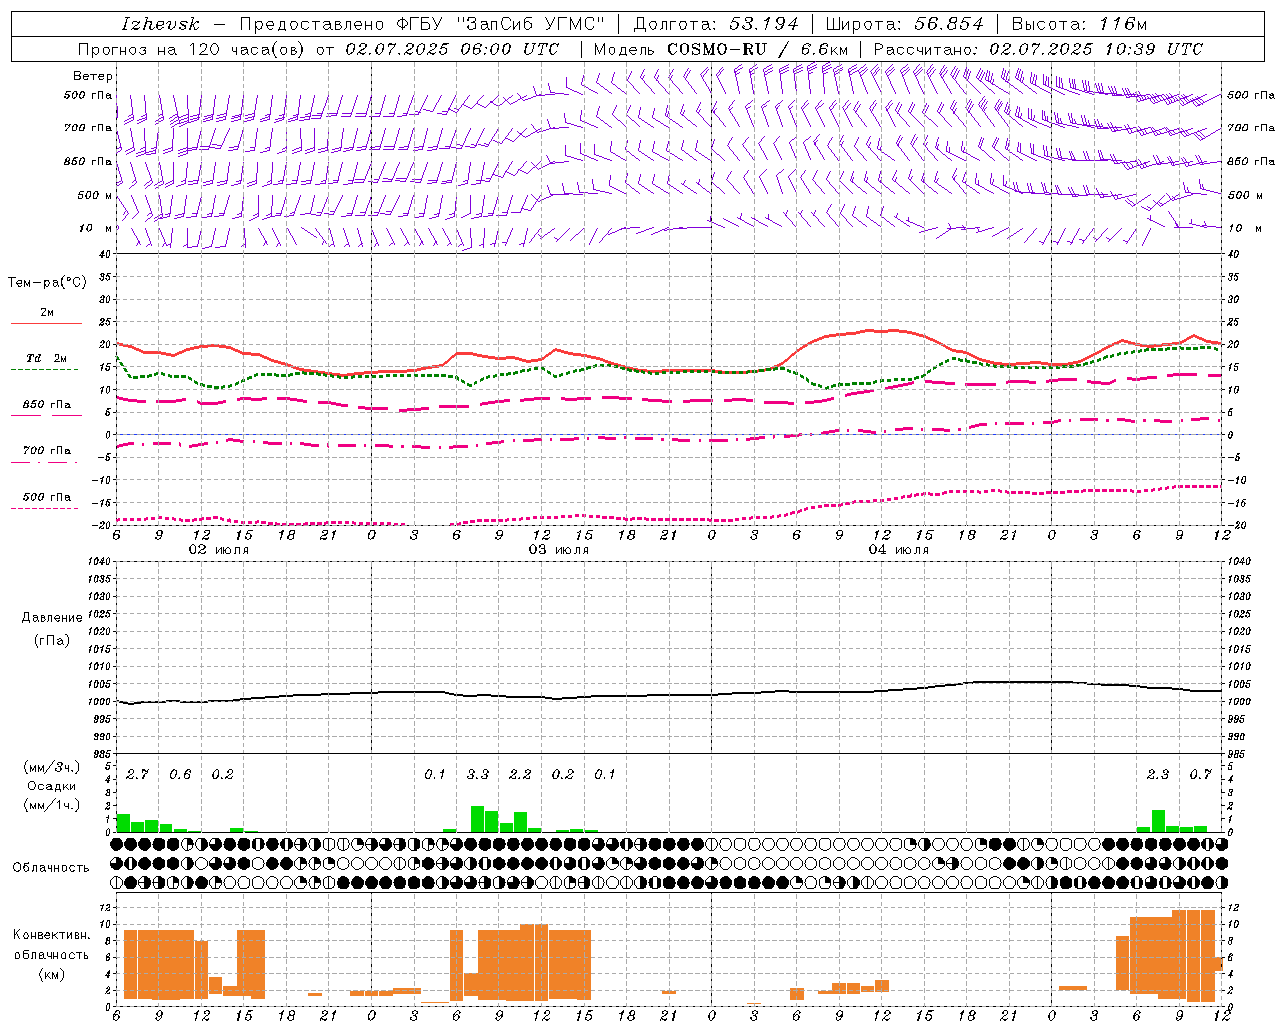1280x1024 pixels.
Task: Select the 700 гПа temperature legend label
Action: coord(47,450)
